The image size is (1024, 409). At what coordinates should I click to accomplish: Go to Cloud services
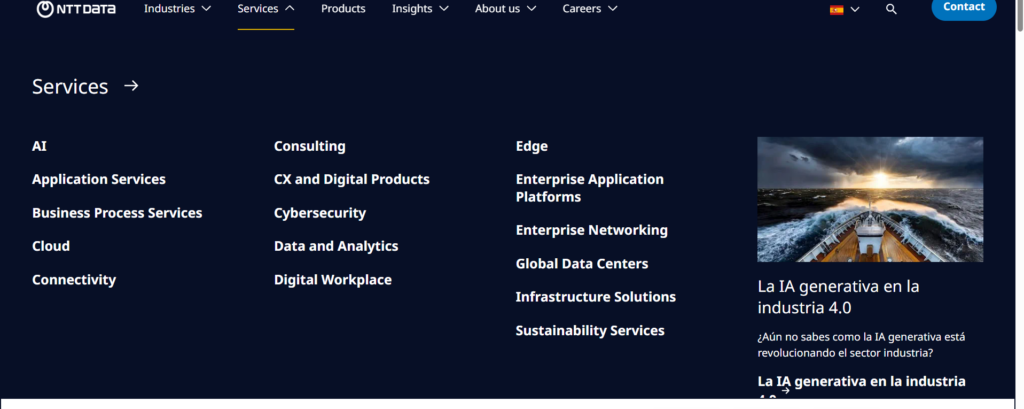click(x=51, y=246)
